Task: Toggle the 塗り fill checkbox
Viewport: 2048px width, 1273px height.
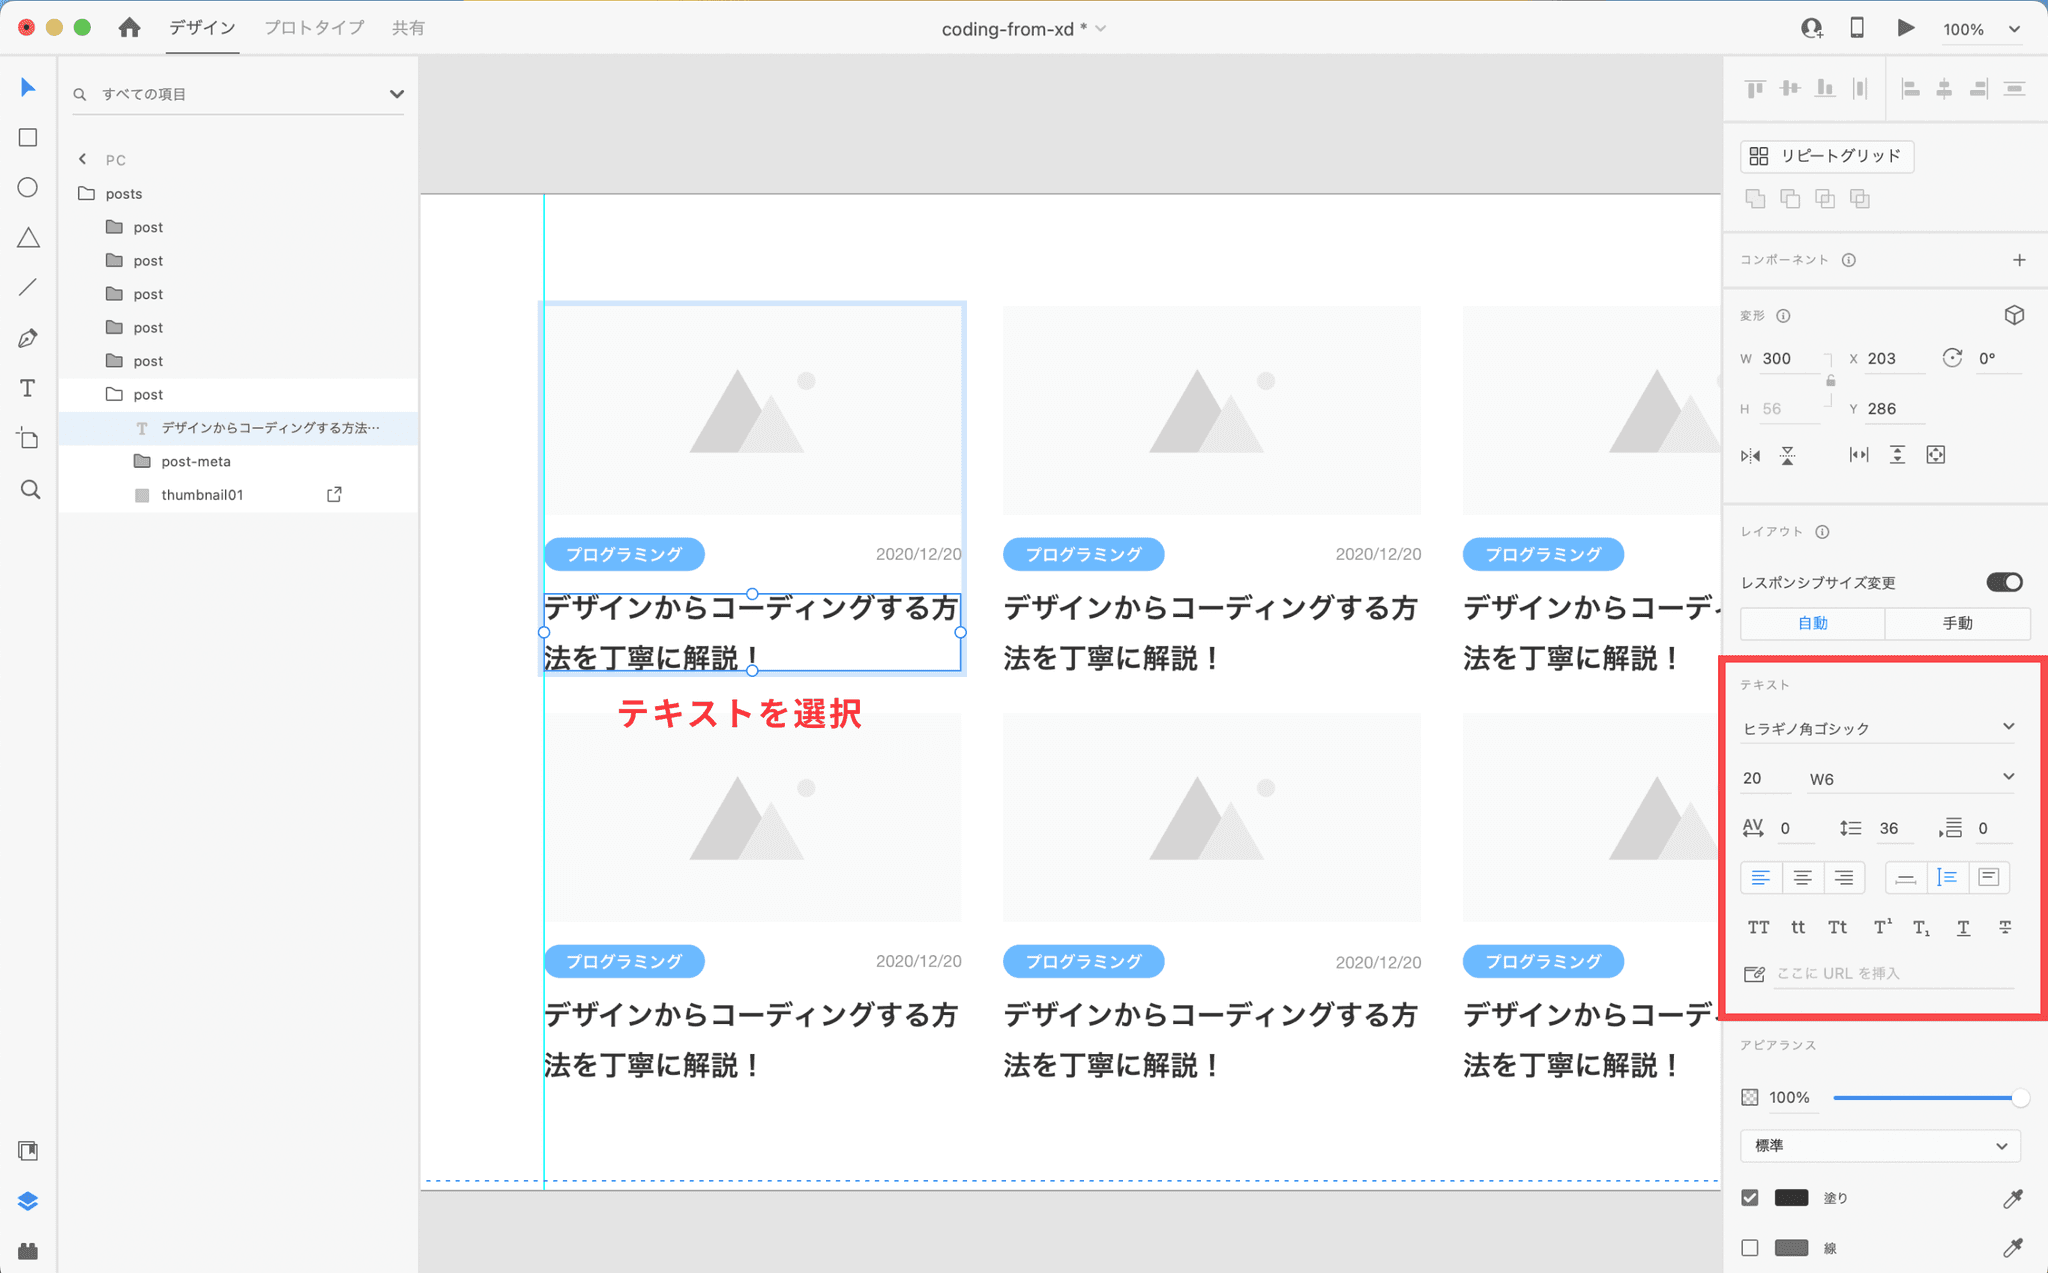Action: coord(1750,1198)
